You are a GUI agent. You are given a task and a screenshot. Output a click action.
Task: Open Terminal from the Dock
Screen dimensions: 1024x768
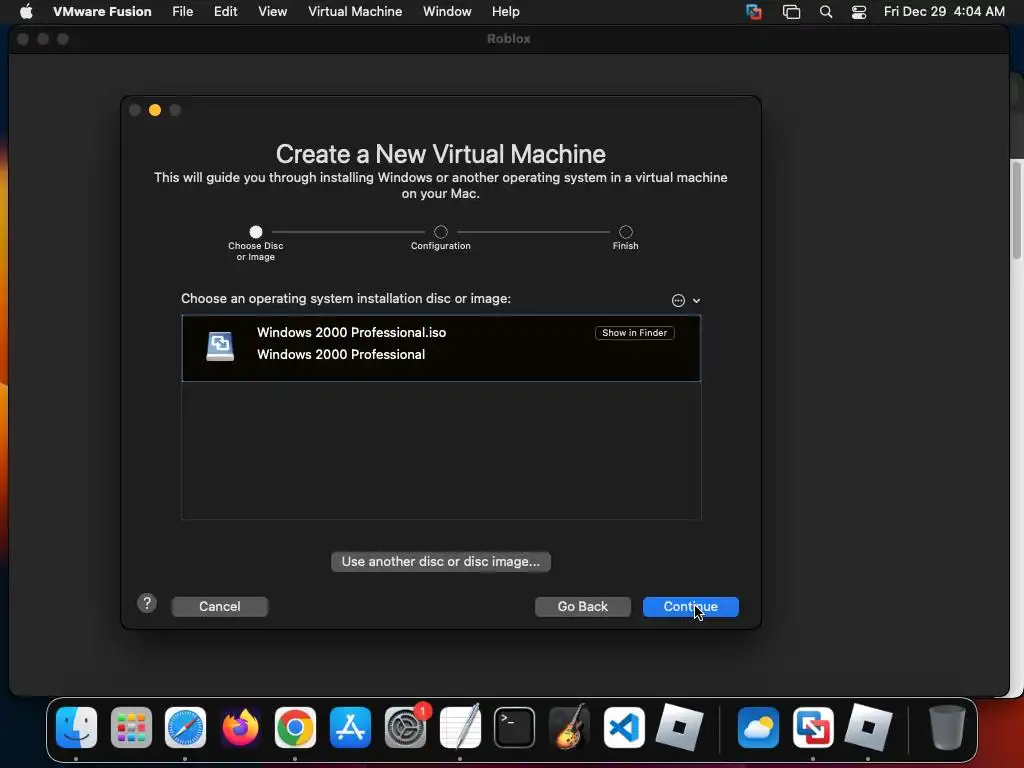point(515,728)
